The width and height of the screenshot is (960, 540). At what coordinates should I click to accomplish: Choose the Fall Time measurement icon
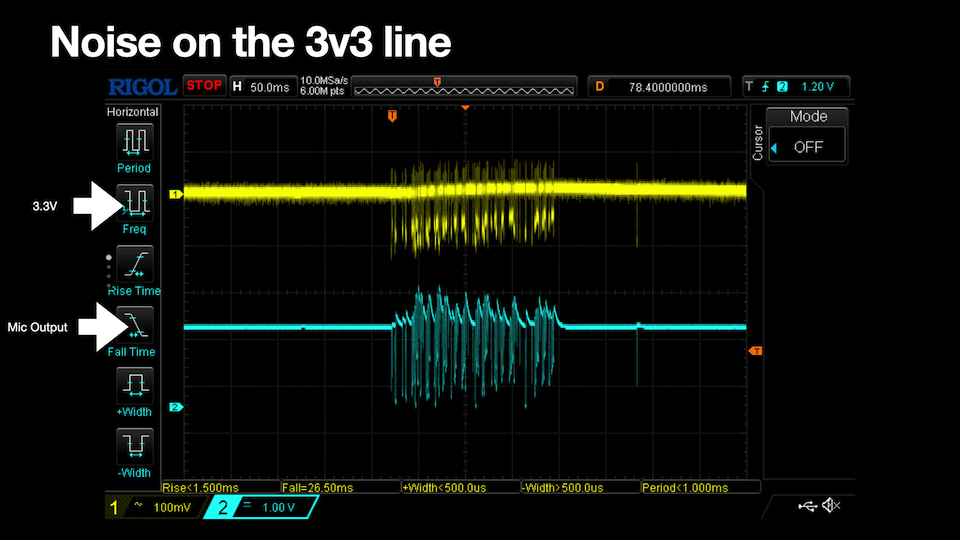(x=135, y=324)
